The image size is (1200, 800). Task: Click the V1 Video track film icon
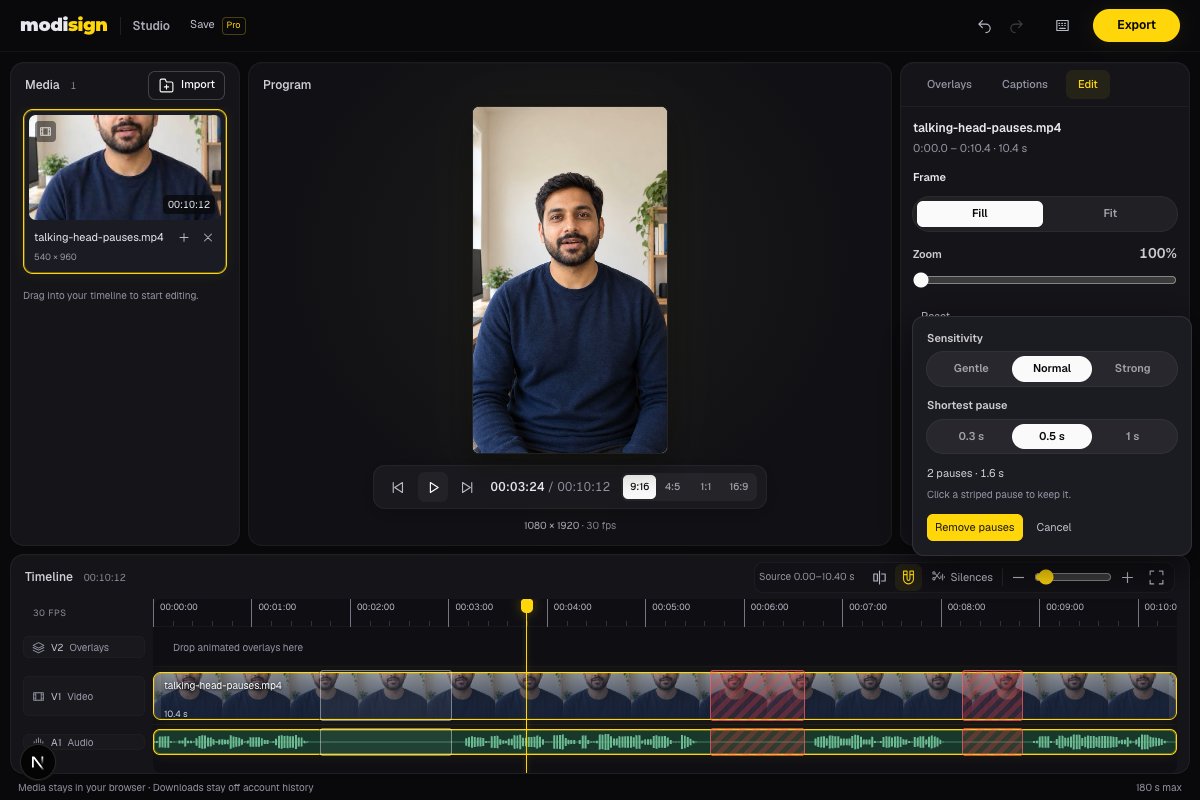pyautogui.click(x=38, y=696)
